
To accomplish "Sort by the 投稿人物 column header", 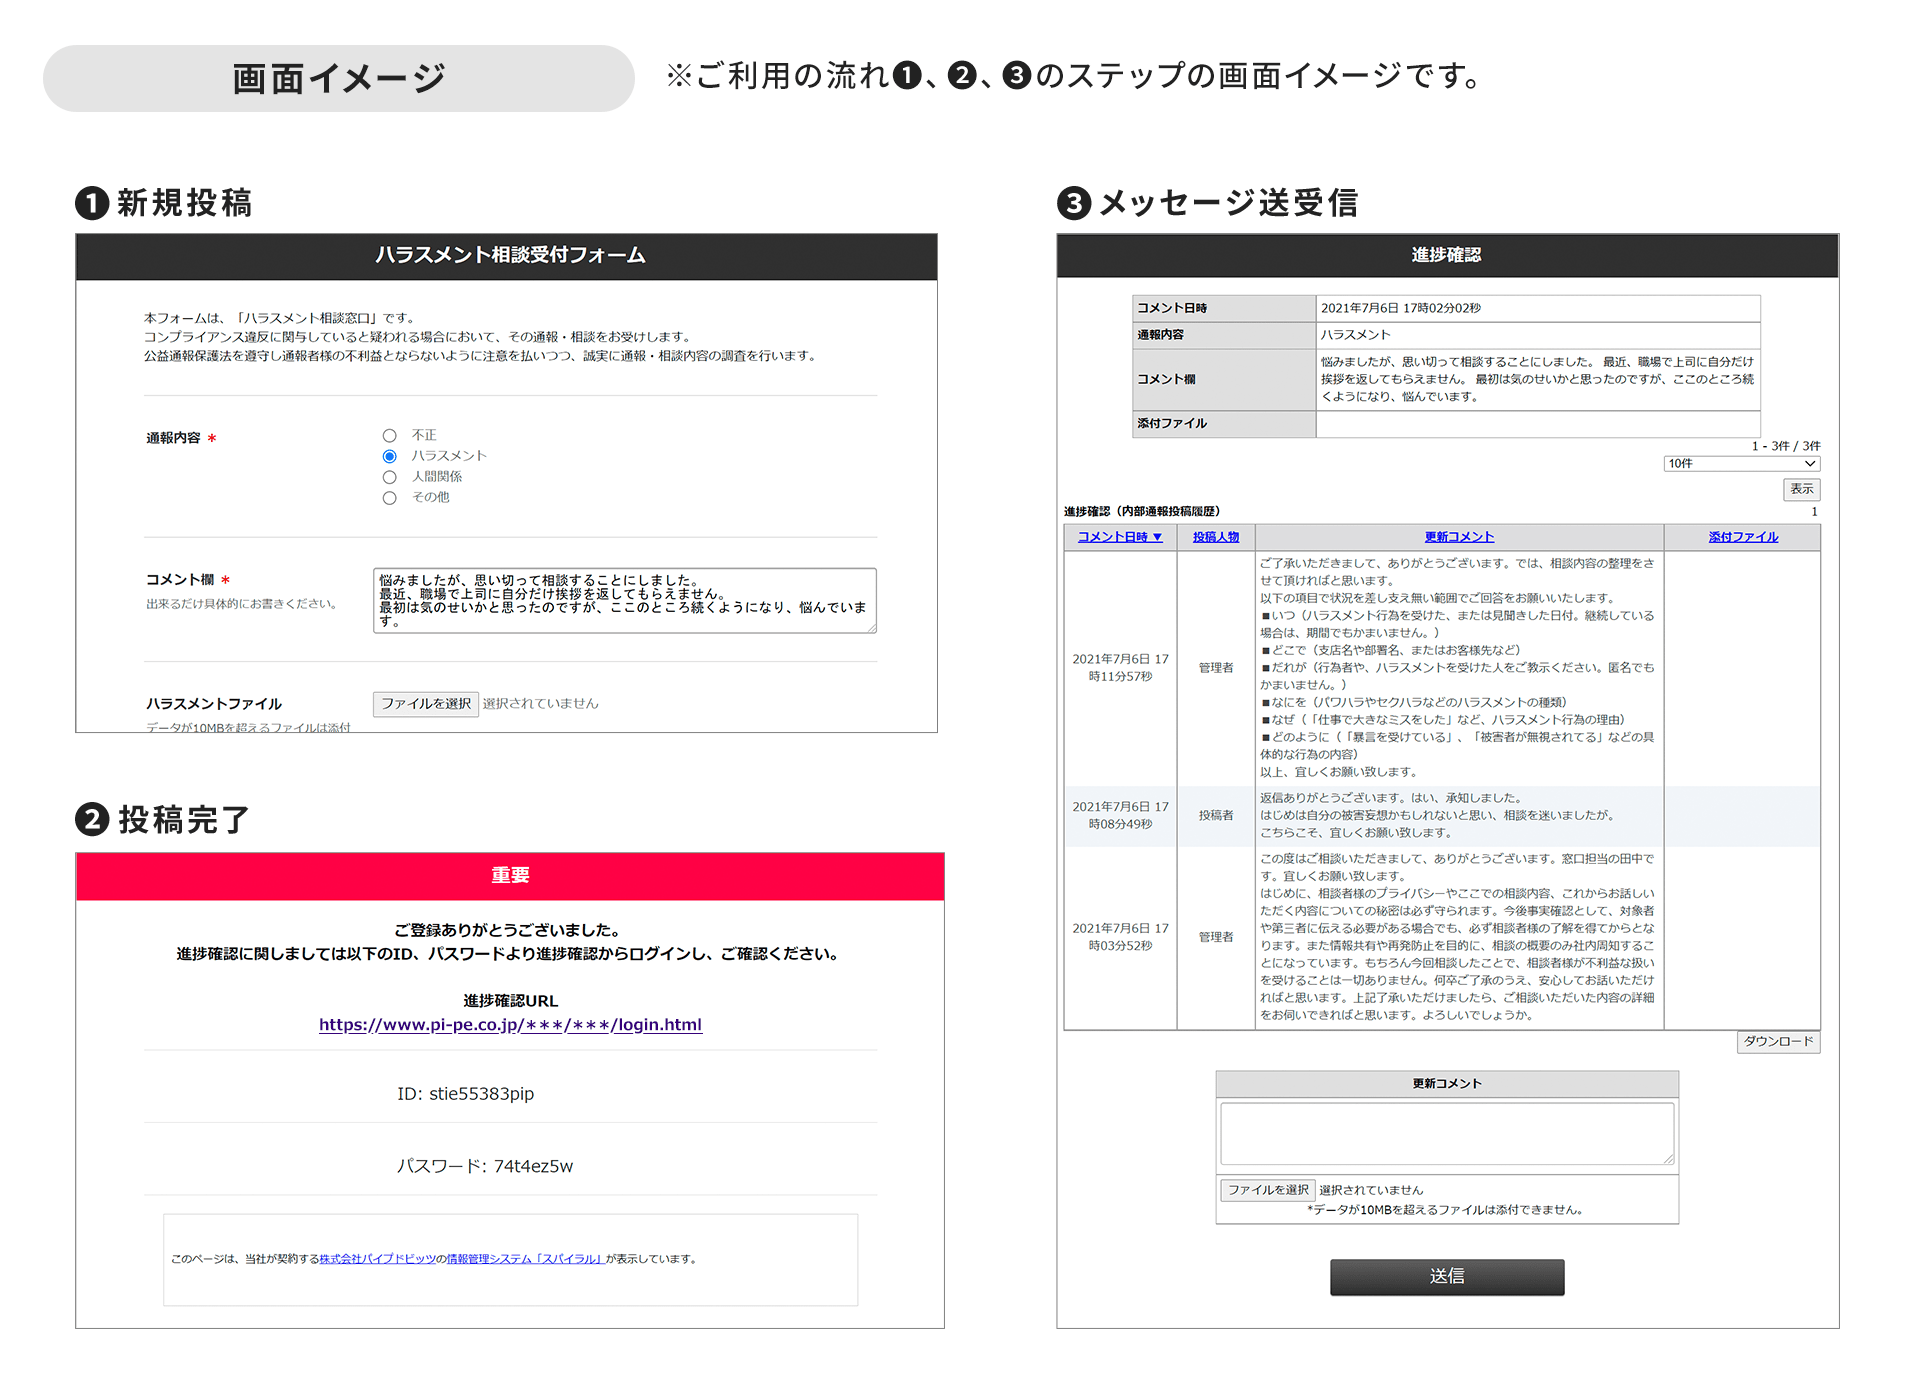I will (1215, 537).
